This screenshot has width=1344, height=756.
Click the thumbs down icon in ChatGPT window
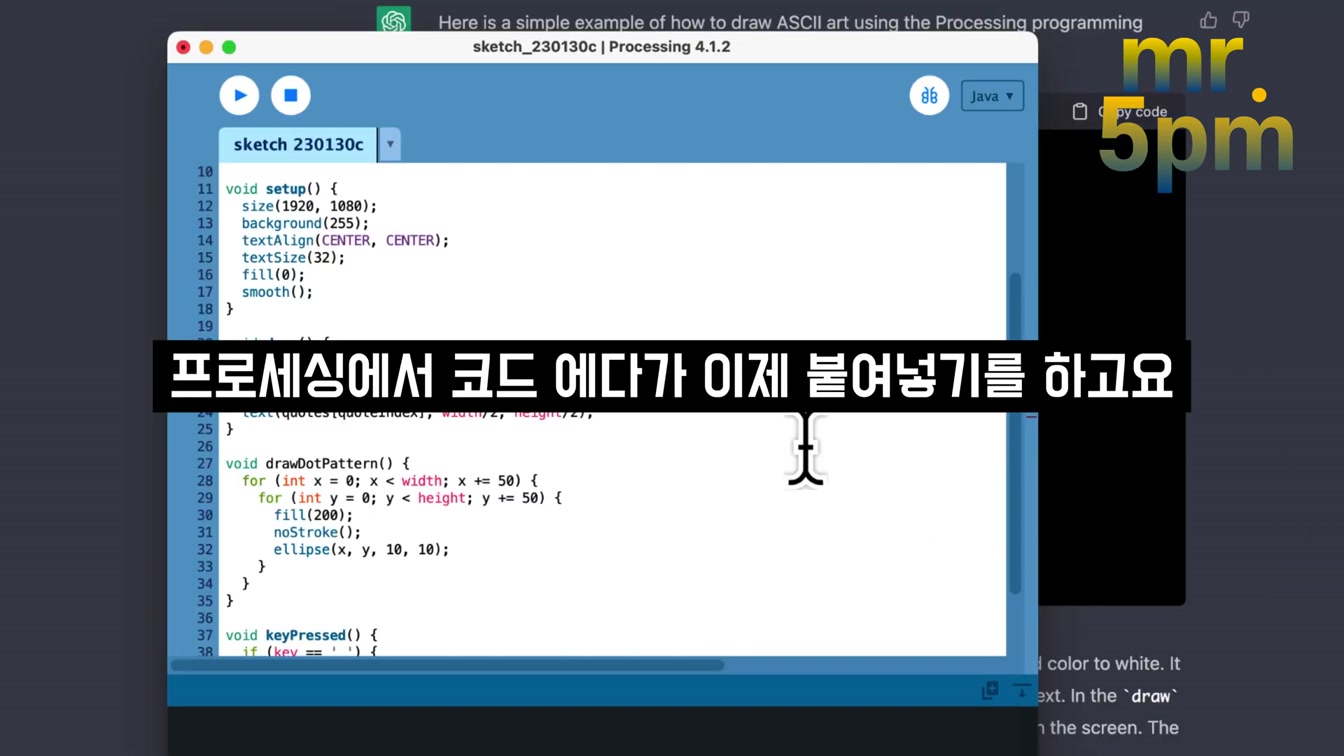coord(1241,20)
